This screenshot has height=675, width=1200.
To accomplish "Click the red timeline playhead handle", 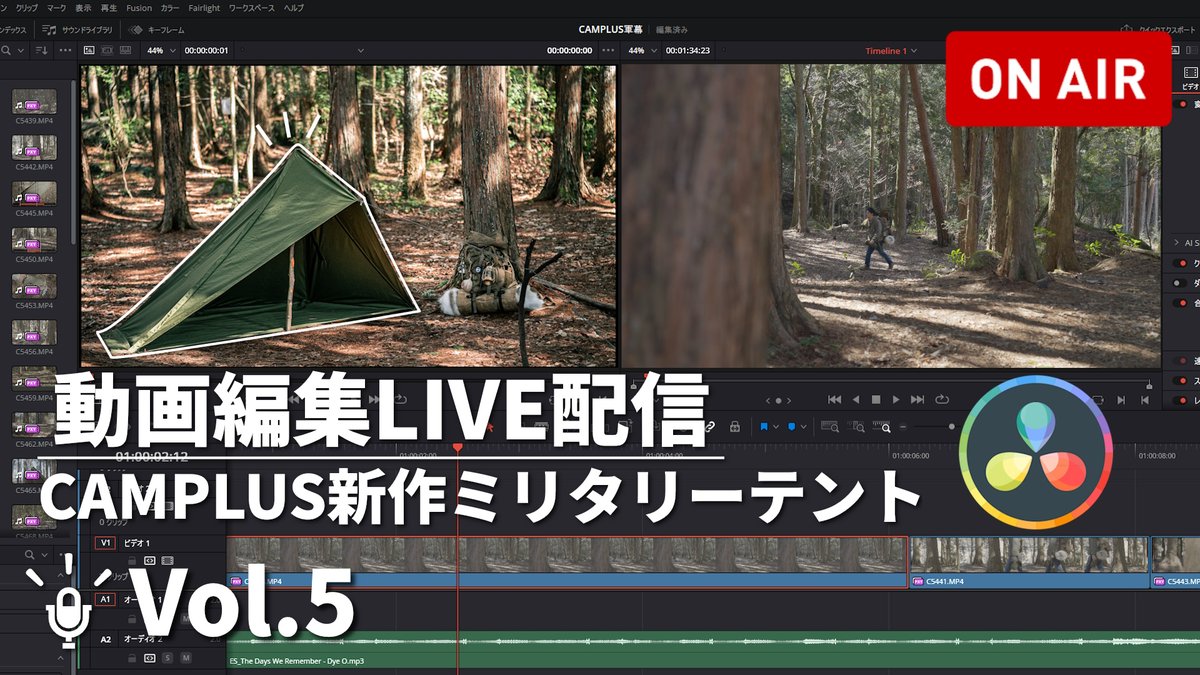I will [458, 447].
